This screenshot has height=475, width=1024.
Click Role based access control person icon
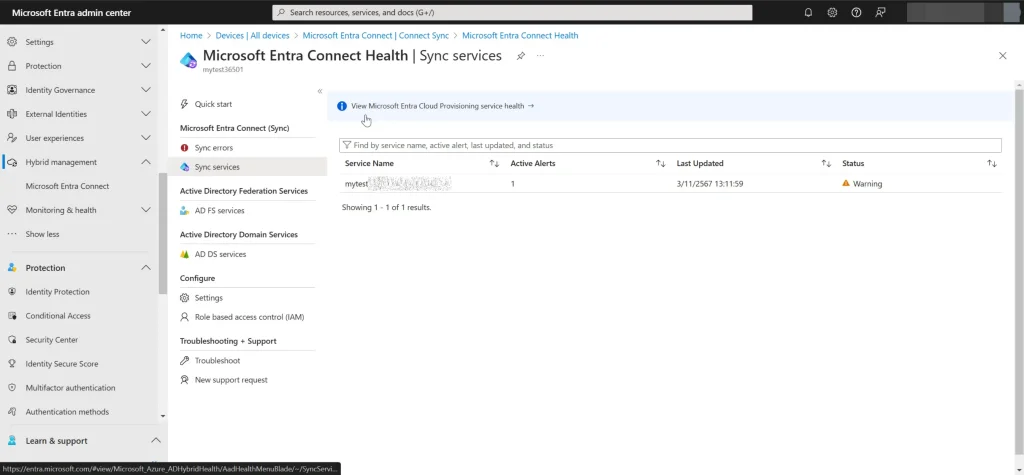(184, 317)
